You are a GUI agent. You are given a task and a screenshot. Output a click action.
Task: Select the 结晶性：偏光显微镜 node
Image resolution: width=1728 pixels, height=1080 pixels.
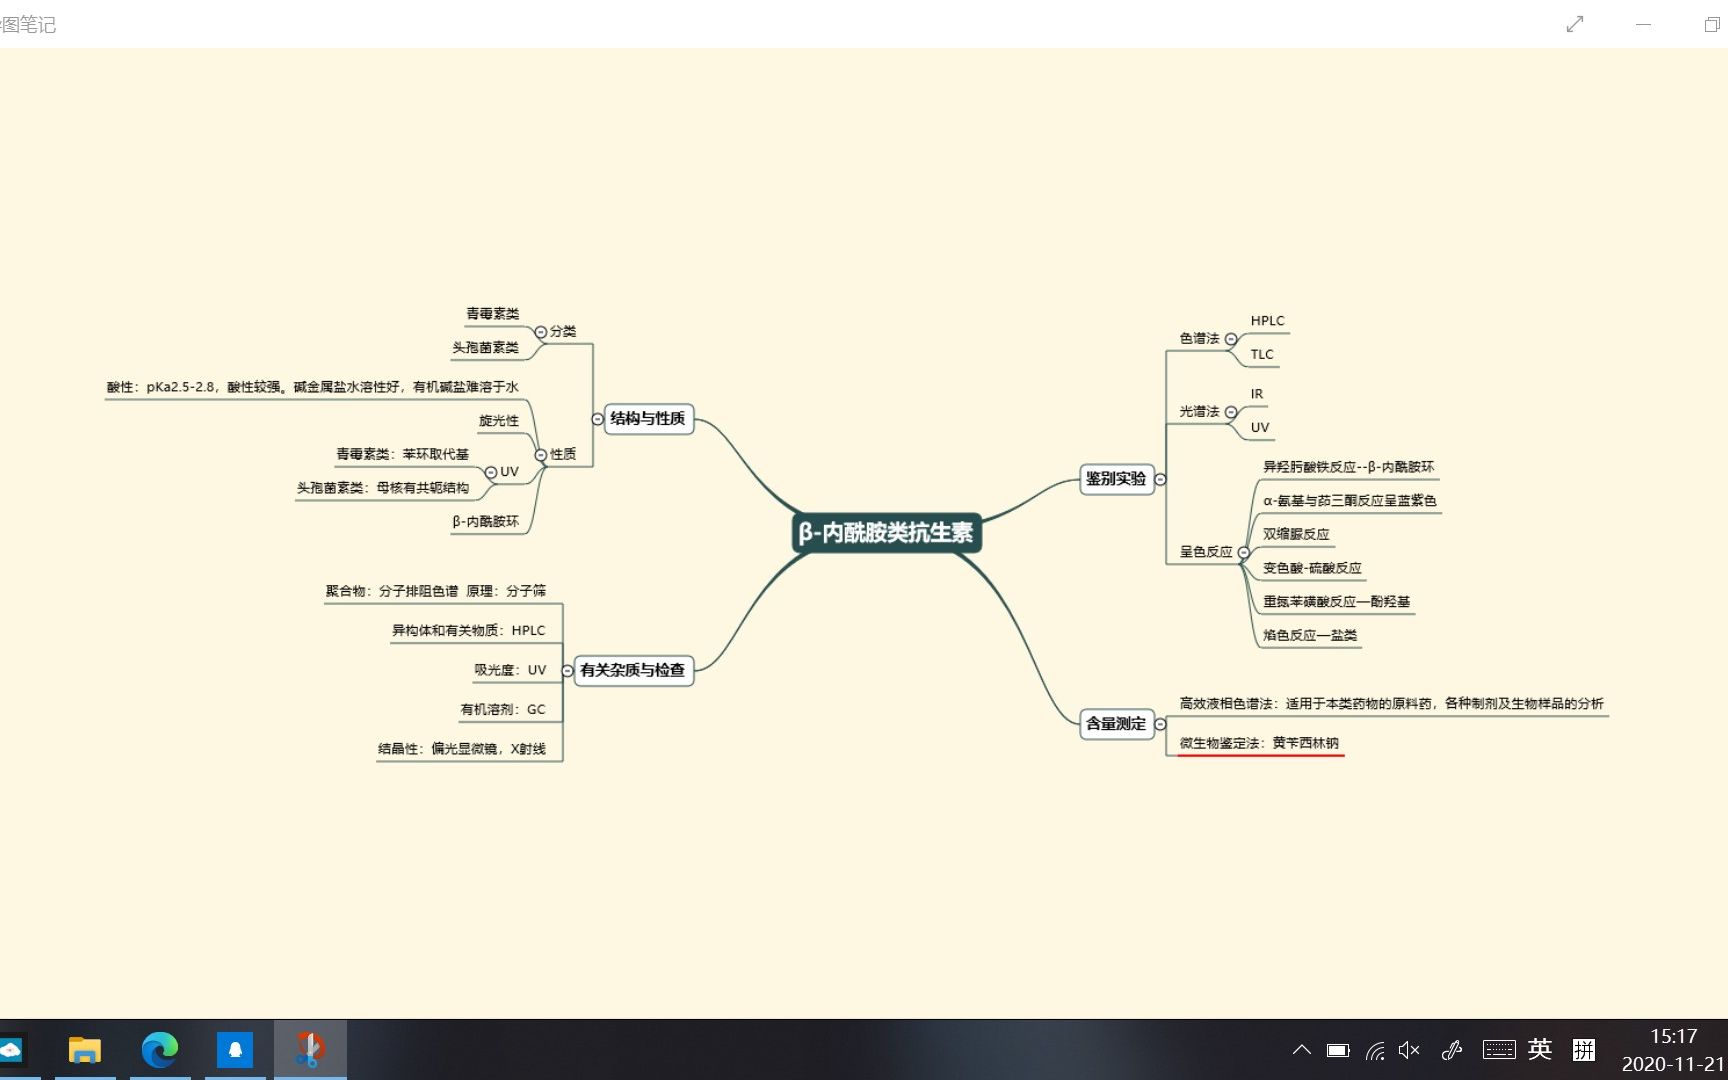click(x=462, y=749)
